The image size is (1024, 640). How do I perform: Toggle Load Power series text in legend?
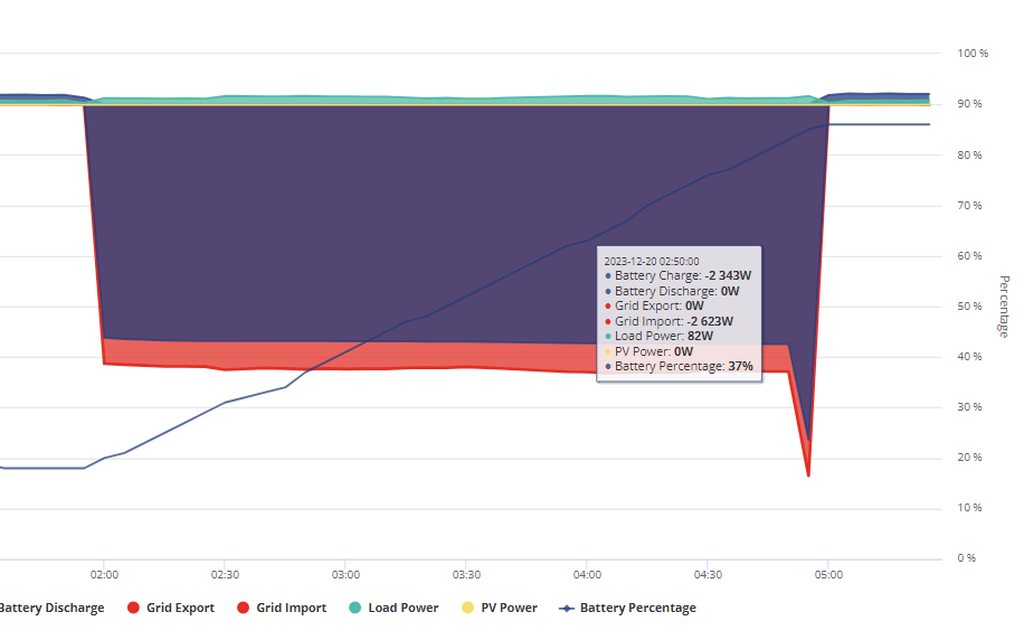tap(403, 608)
